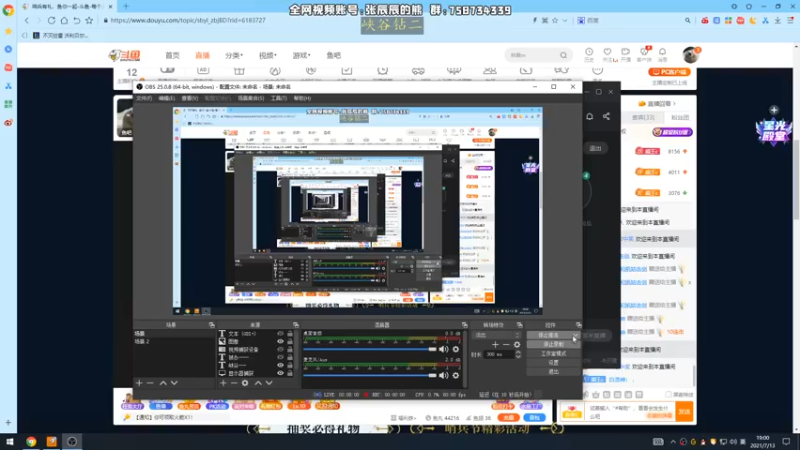
Task: Lock the 文本 (GDI+) source
Action: pyautogui.click(x=290, y=334)
